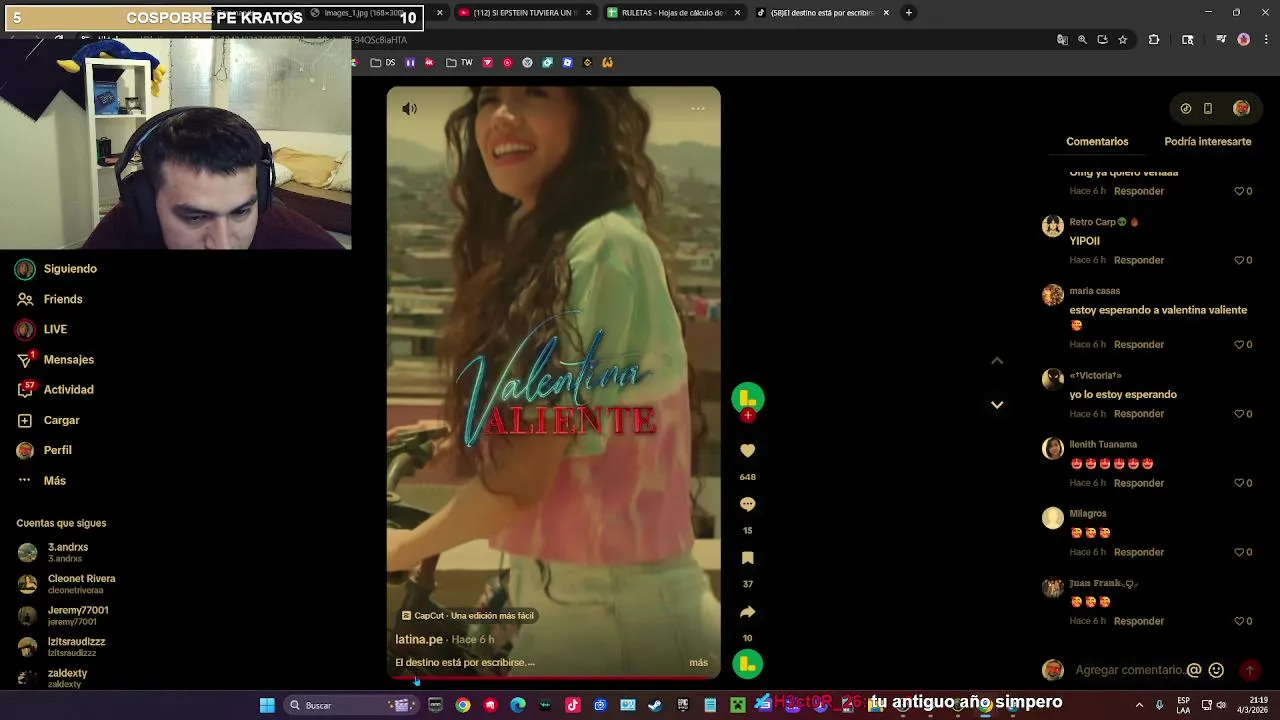Open the latina.pe username link
Screen dimensions: 1280x720
[419, 639]
